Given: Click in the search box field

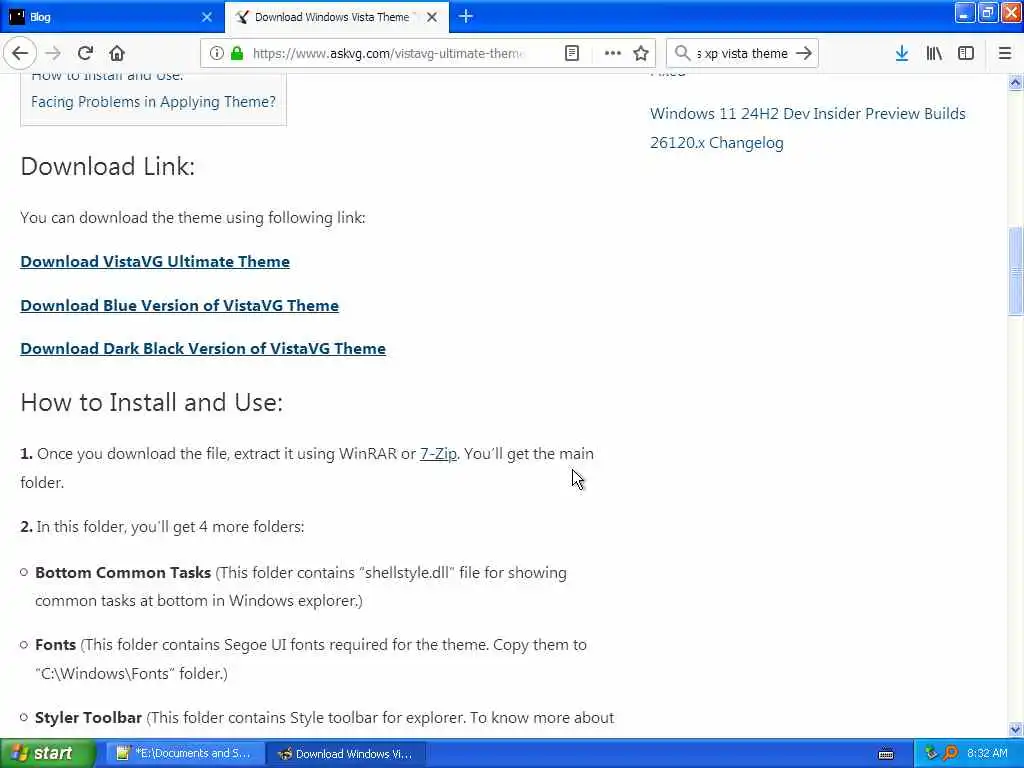Looking at the screenshot, I should click(x=743, y=54).
